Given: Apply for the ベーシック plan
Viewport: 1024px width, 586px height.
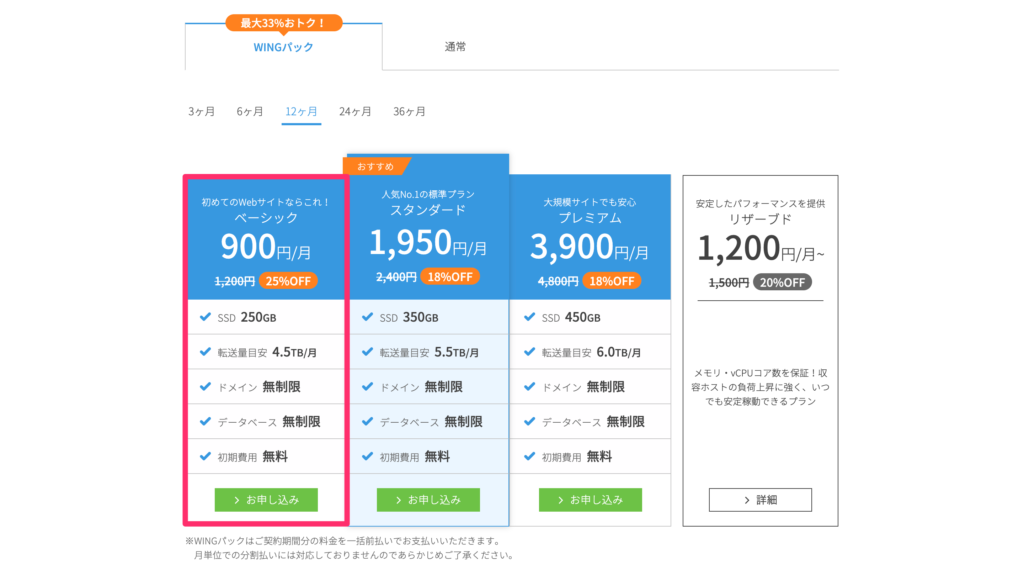Looking at the screenshot, I should coord(266,500).
